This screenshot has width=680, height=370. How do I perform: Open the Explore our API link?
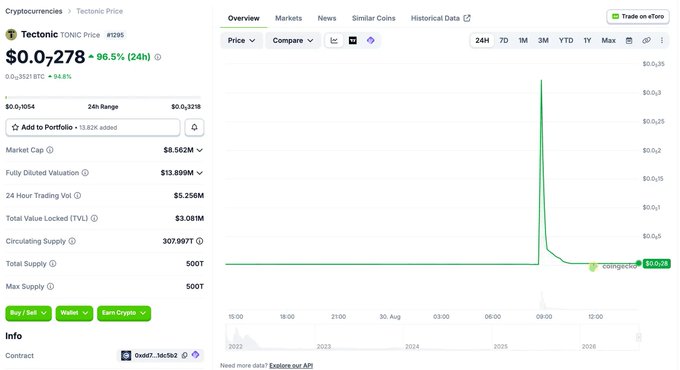tap(291, 366)
